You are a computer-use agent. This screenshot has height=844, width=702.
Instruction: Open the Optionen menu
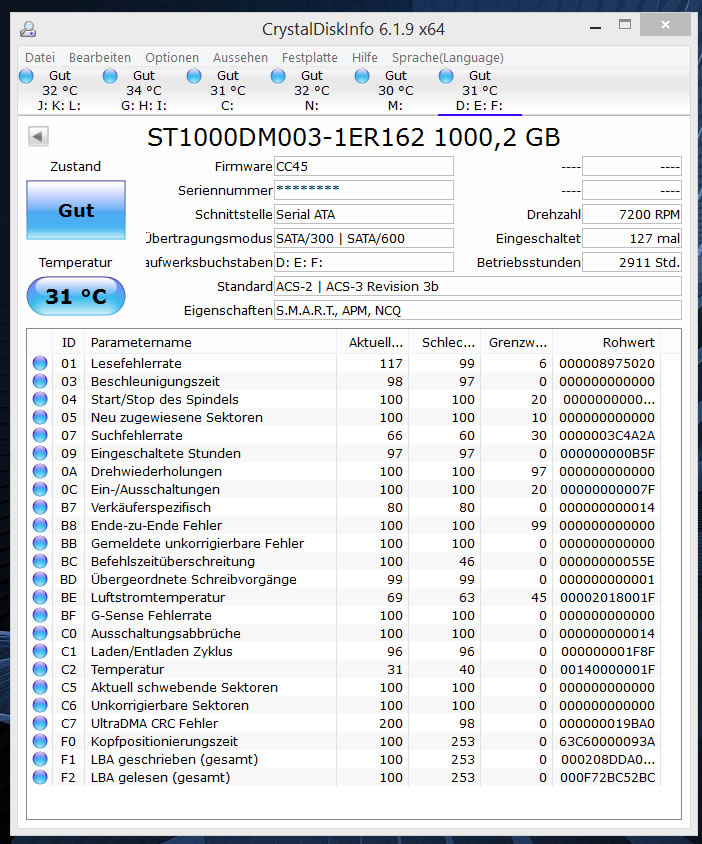pos(172,58)
